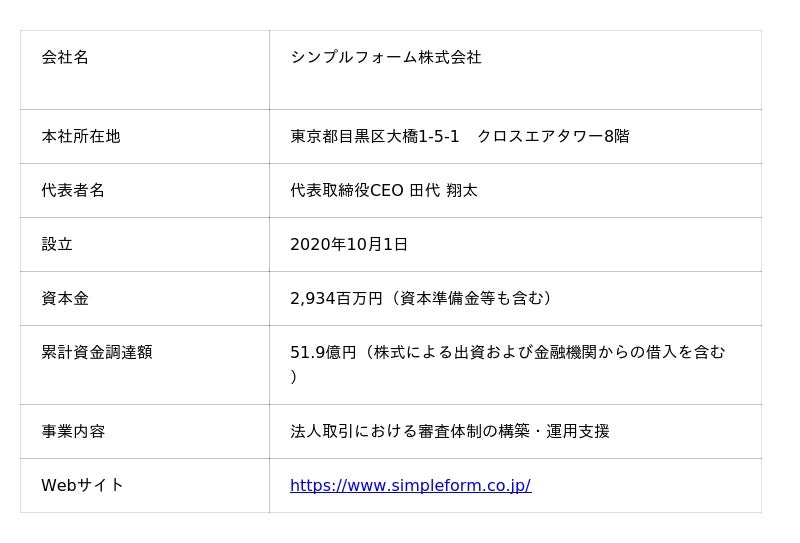Select the 2,934百万円 capital amount
The image size is (800, 543).
click(x=336, y=299)
